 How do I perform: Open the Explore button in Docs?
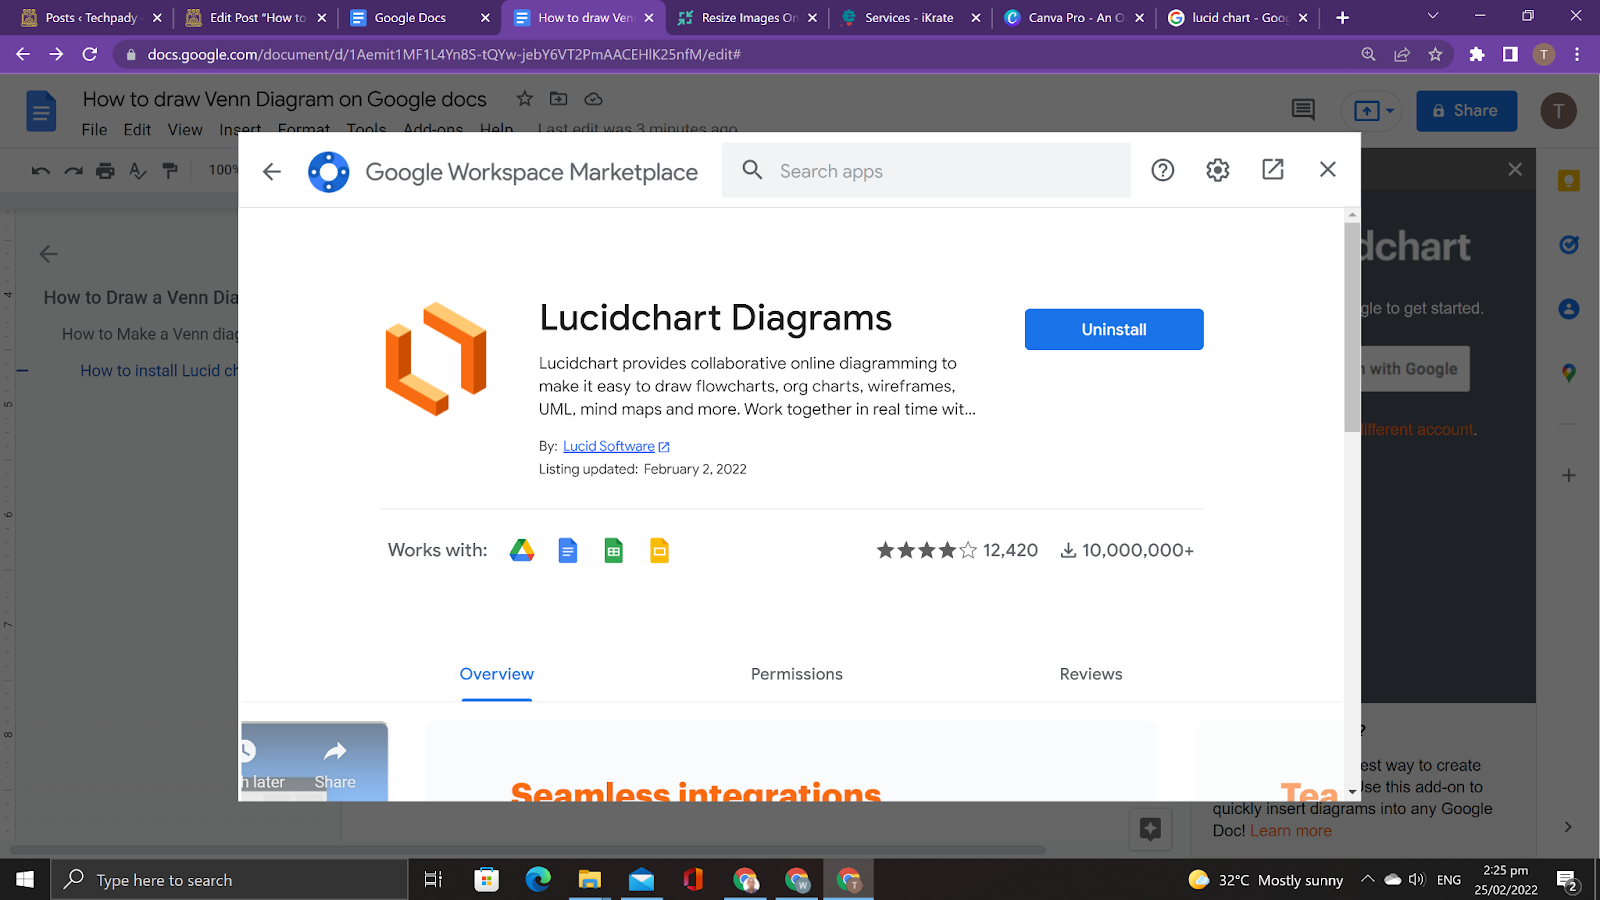(x=1150, y=828)
